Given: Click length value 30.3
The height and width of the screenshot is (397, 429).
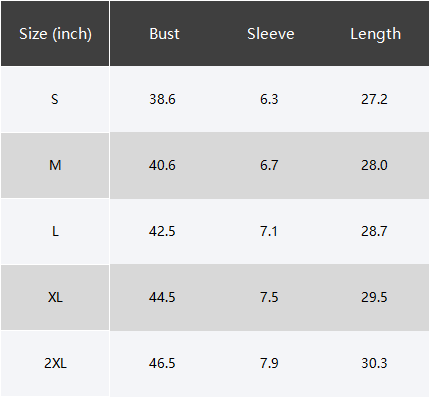Looking at the screenshot, I should pos(374,363).
